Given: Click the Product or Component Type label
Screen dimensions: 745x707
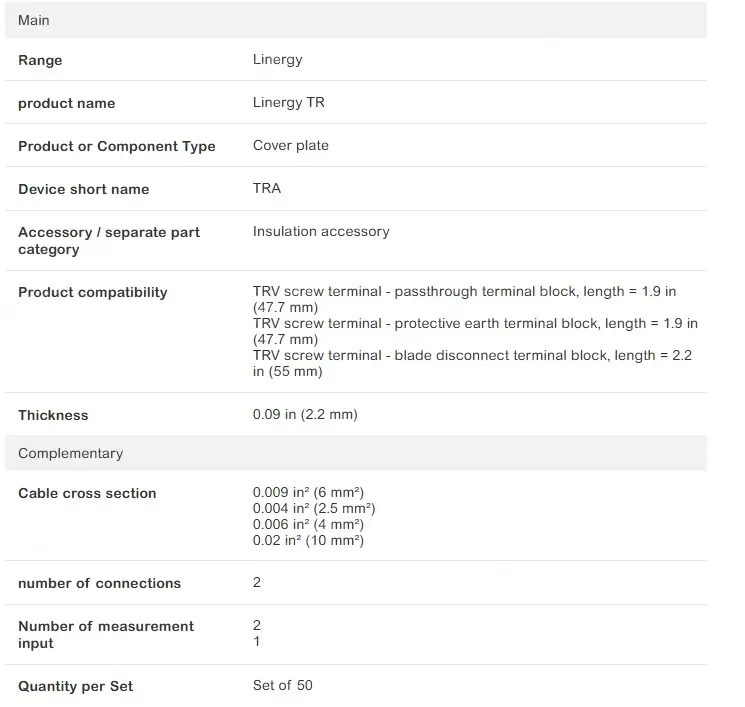Looking at the screenshot, I should click(116, 146).
